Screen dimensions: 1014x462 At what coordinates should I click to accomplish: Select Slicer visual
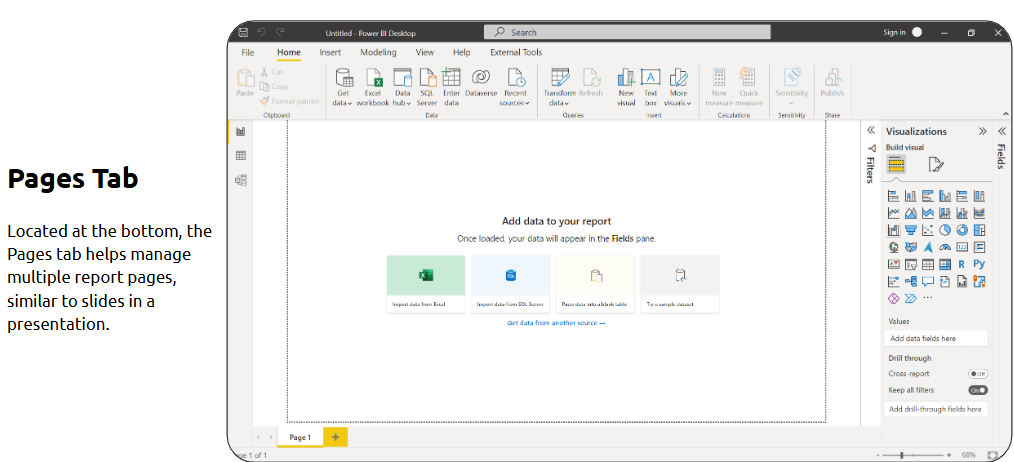(x=911, y=264)
